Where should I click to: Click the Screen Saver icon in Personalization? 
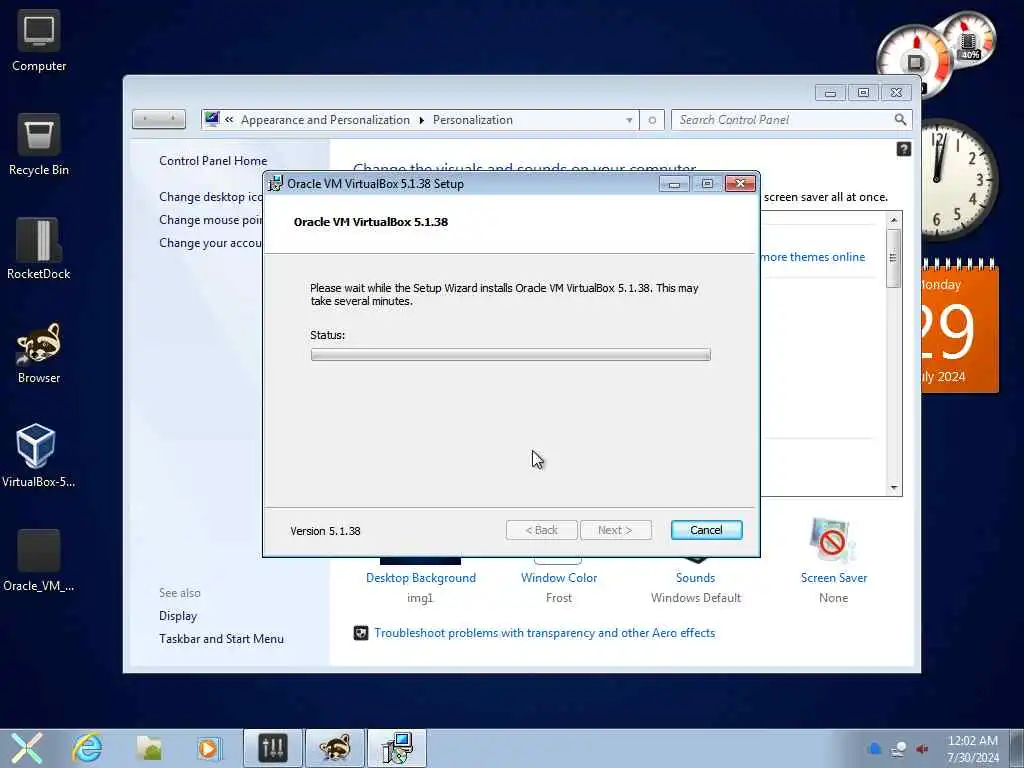(x=832, y=540)
